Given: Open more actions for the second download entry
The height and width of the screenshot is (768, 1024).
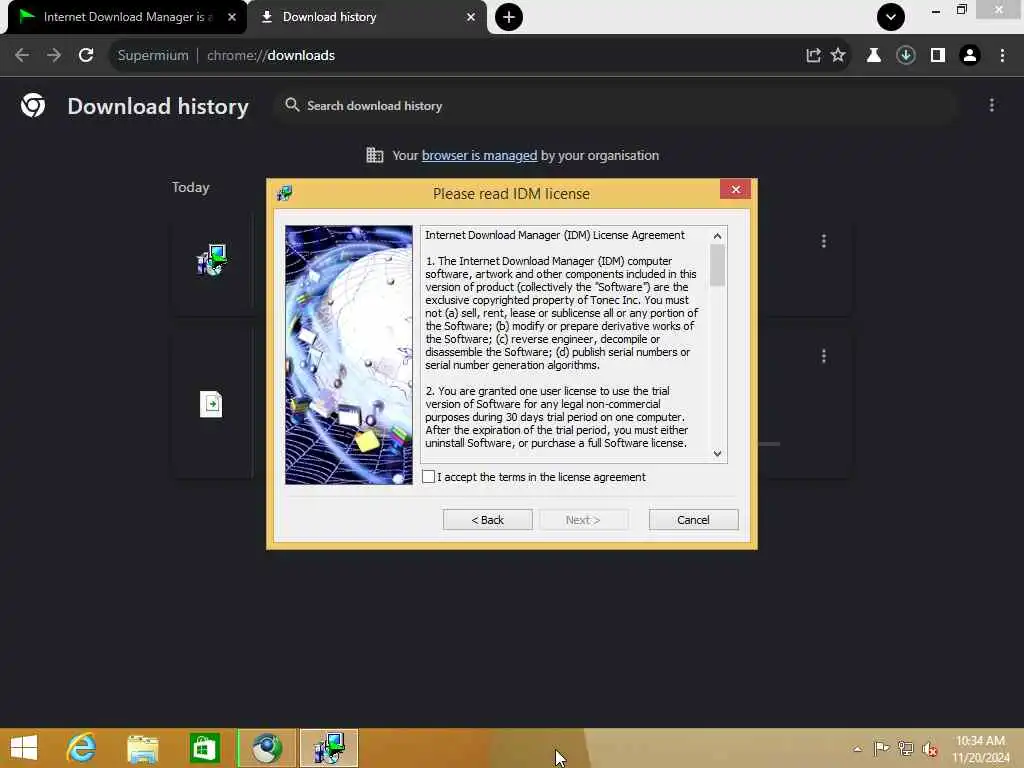Looking at the screenshot, I should (824, 356).
